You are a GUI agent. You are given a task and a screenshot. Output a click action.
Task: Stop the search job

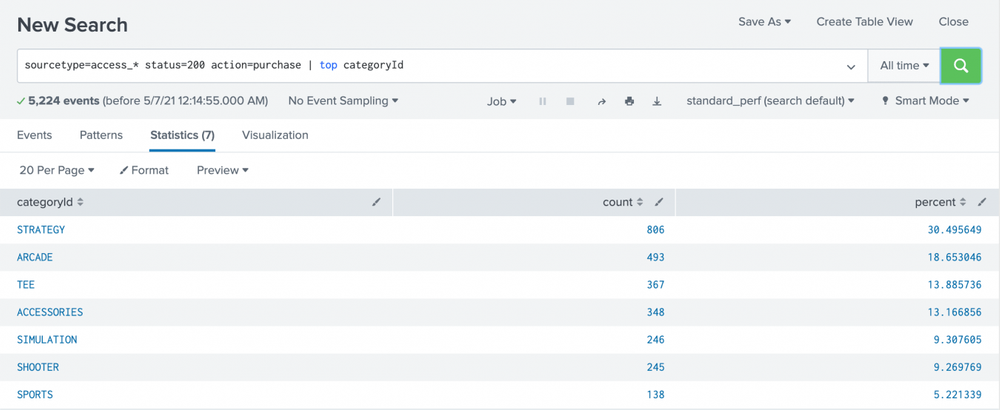(570, 101)
